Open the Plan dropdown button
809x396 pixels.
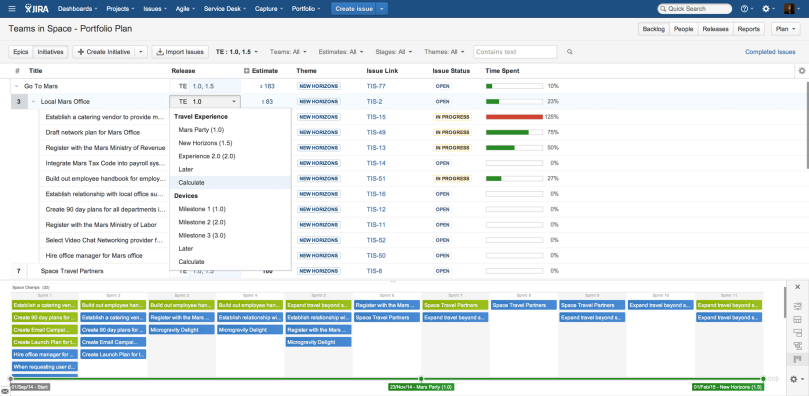pos(785,29)
